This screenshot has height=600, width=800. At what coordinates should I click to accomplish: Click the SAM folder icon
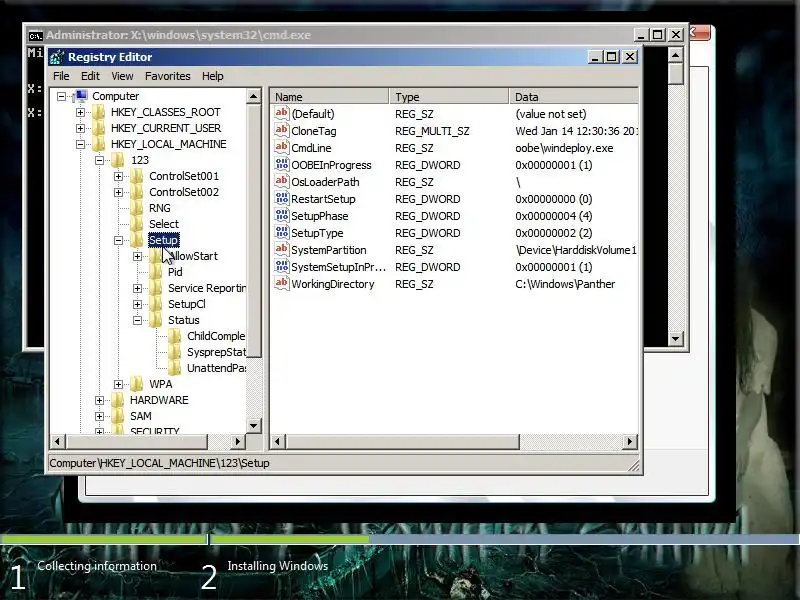pos(118,416)
